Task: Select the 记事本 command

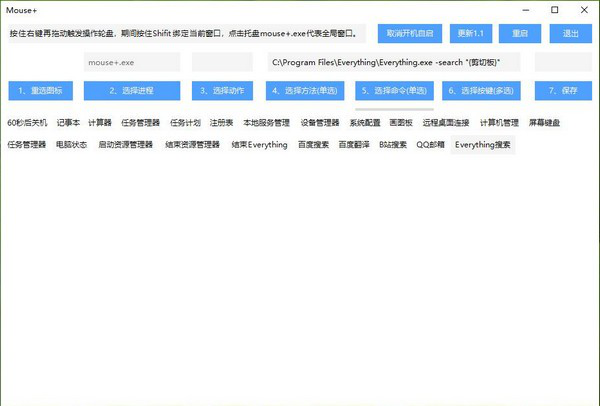Action: point(68,123)
